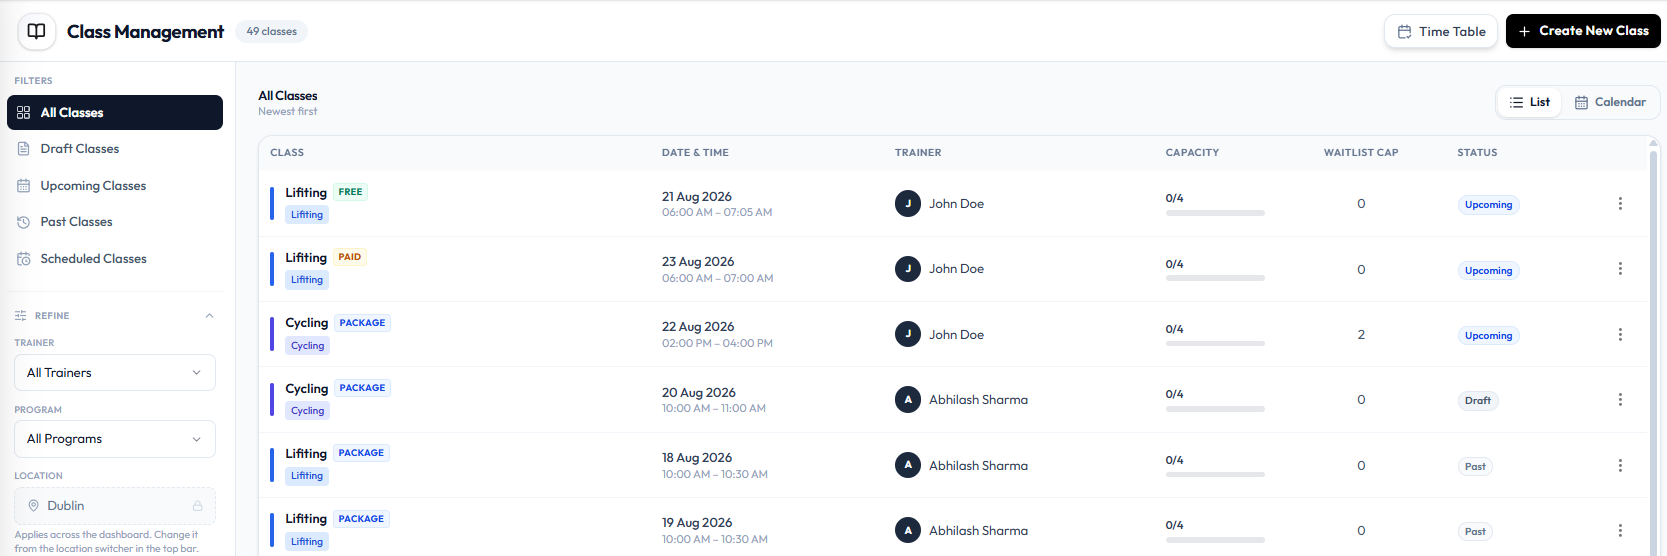Click the refine sliders icon in the sidebar
1667x556 pixels.
click(21, 315)
